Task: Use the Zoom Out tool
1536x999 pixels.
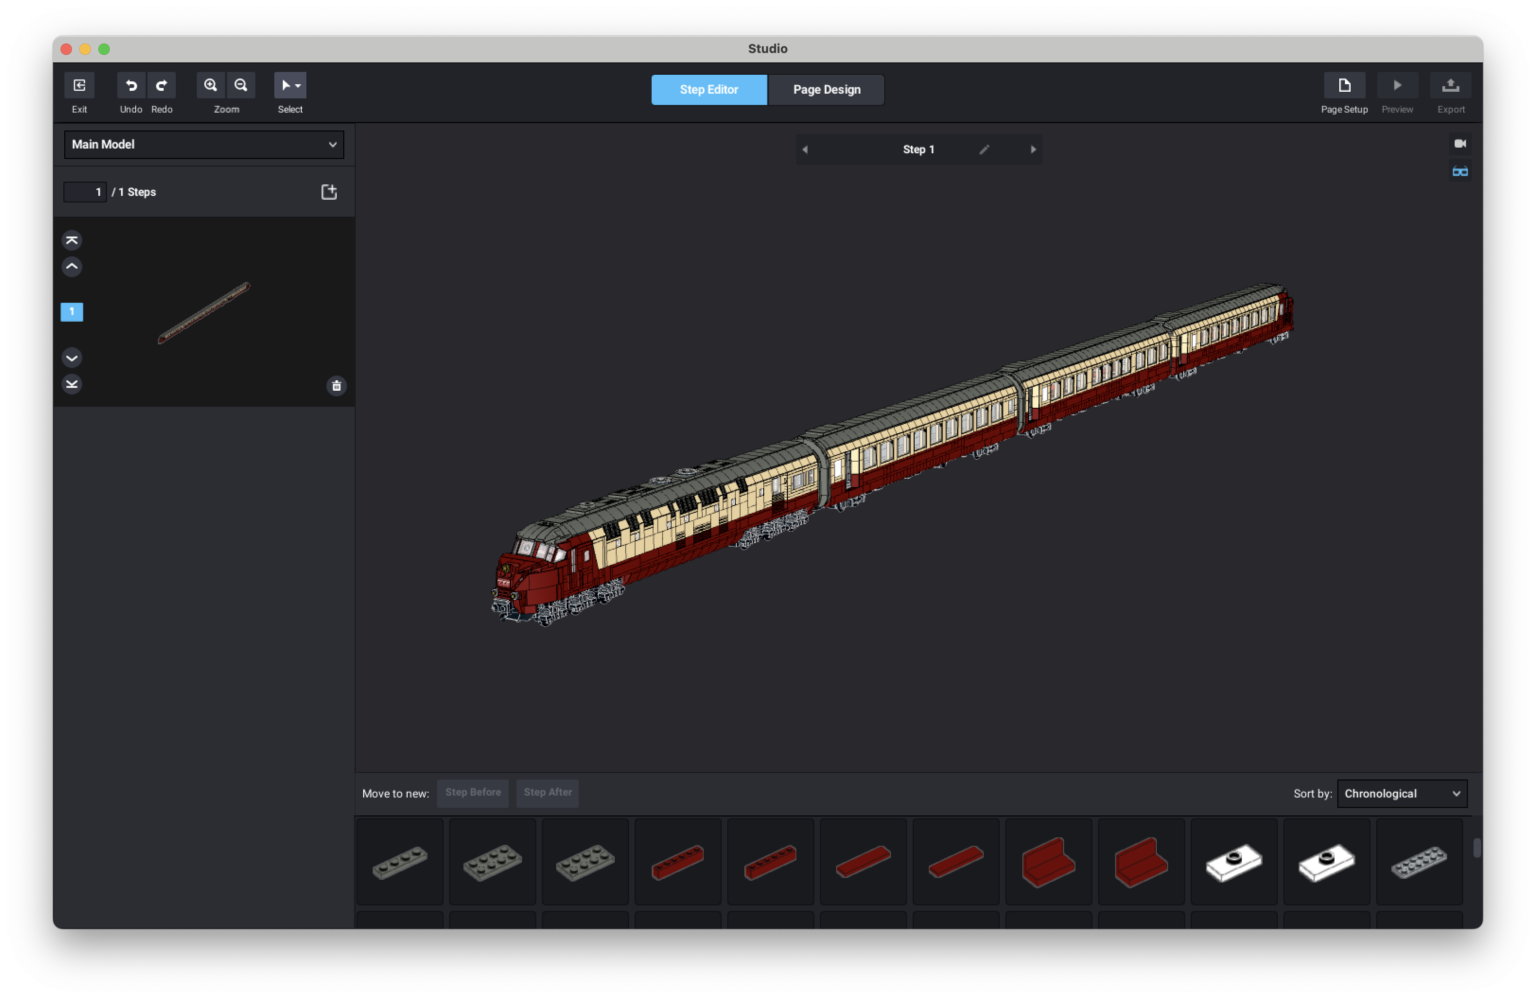Action: point(241,85)
